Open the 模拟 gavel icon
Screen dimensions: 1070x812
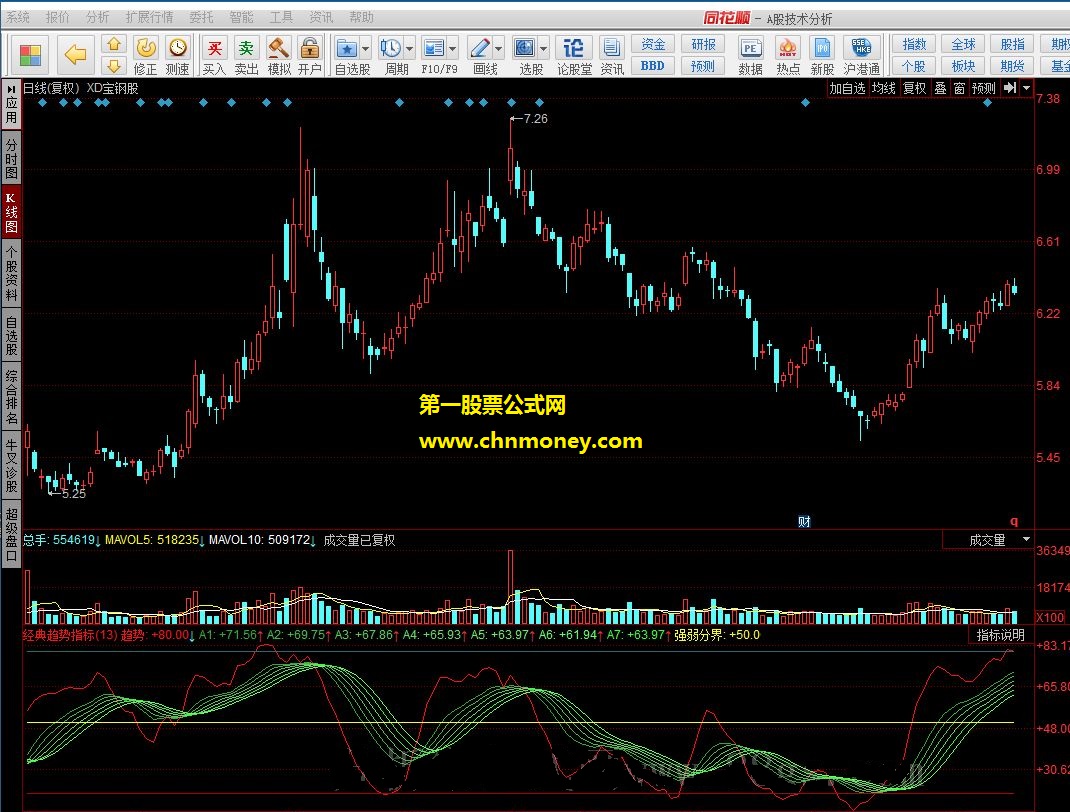pos(278,48)
